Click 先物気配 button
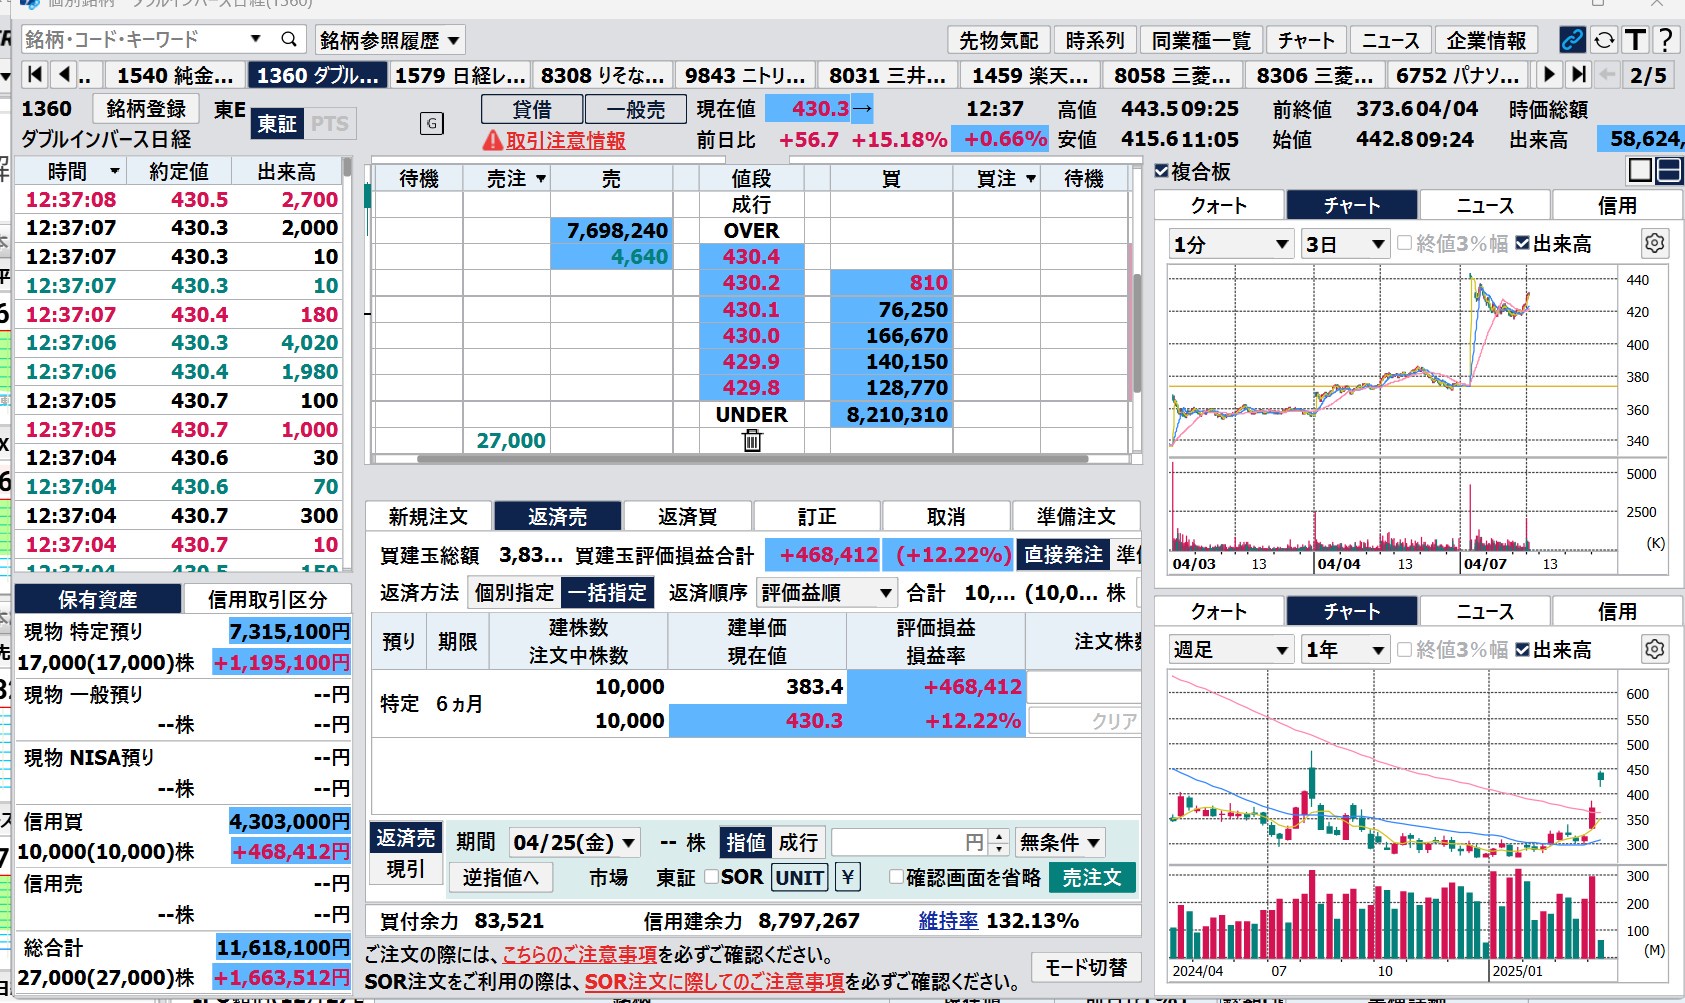The width and height of the screenshot is (1685, 1003). click(x=998, y=40)
